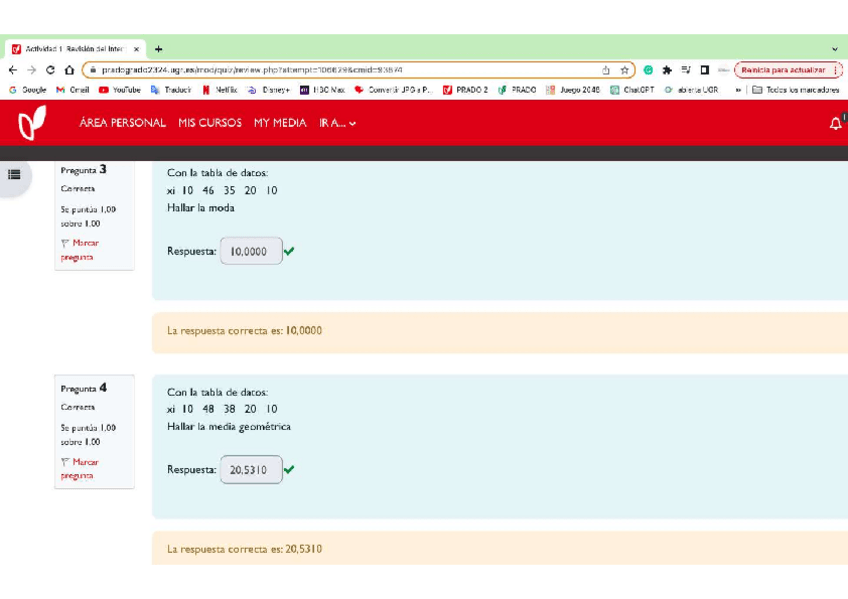Open the media control playlist icon

[x=686, y=70]
